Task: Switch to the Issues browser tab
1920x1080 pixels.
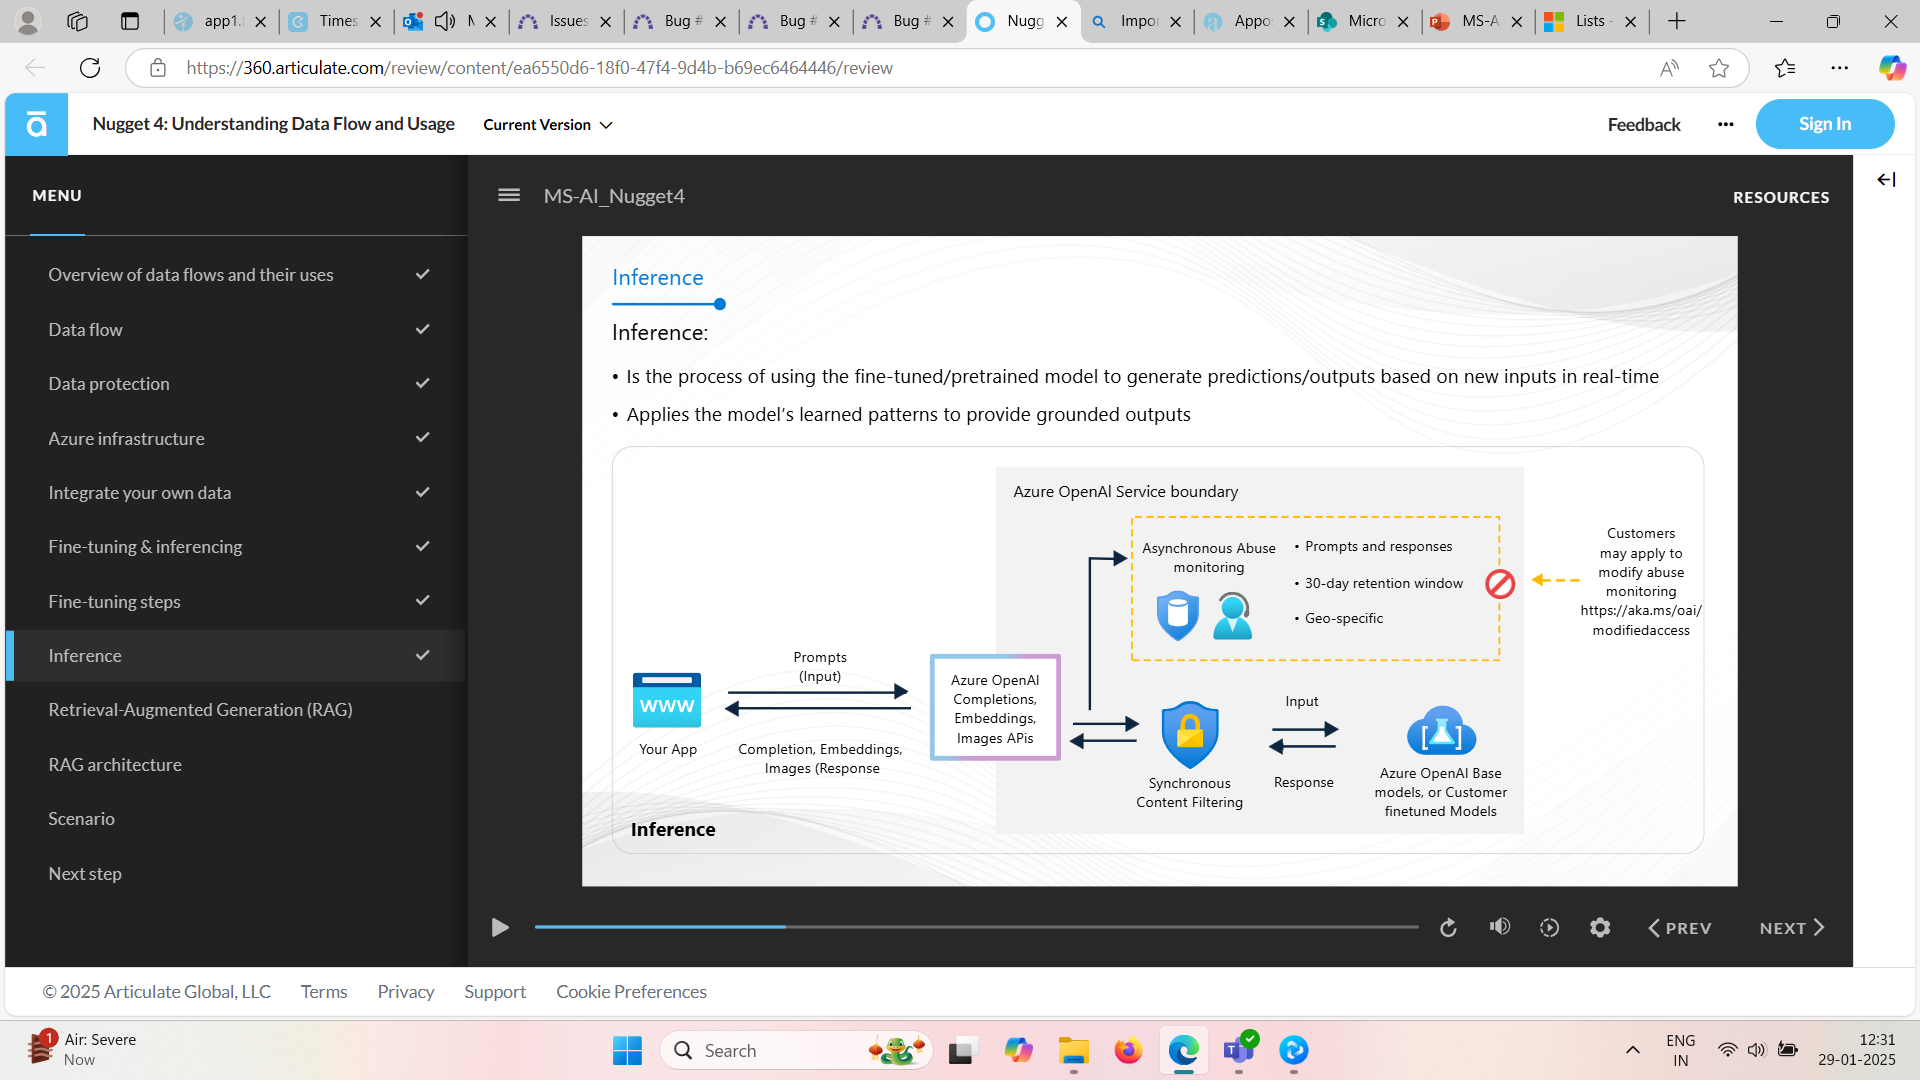Action: click(565, 21)
